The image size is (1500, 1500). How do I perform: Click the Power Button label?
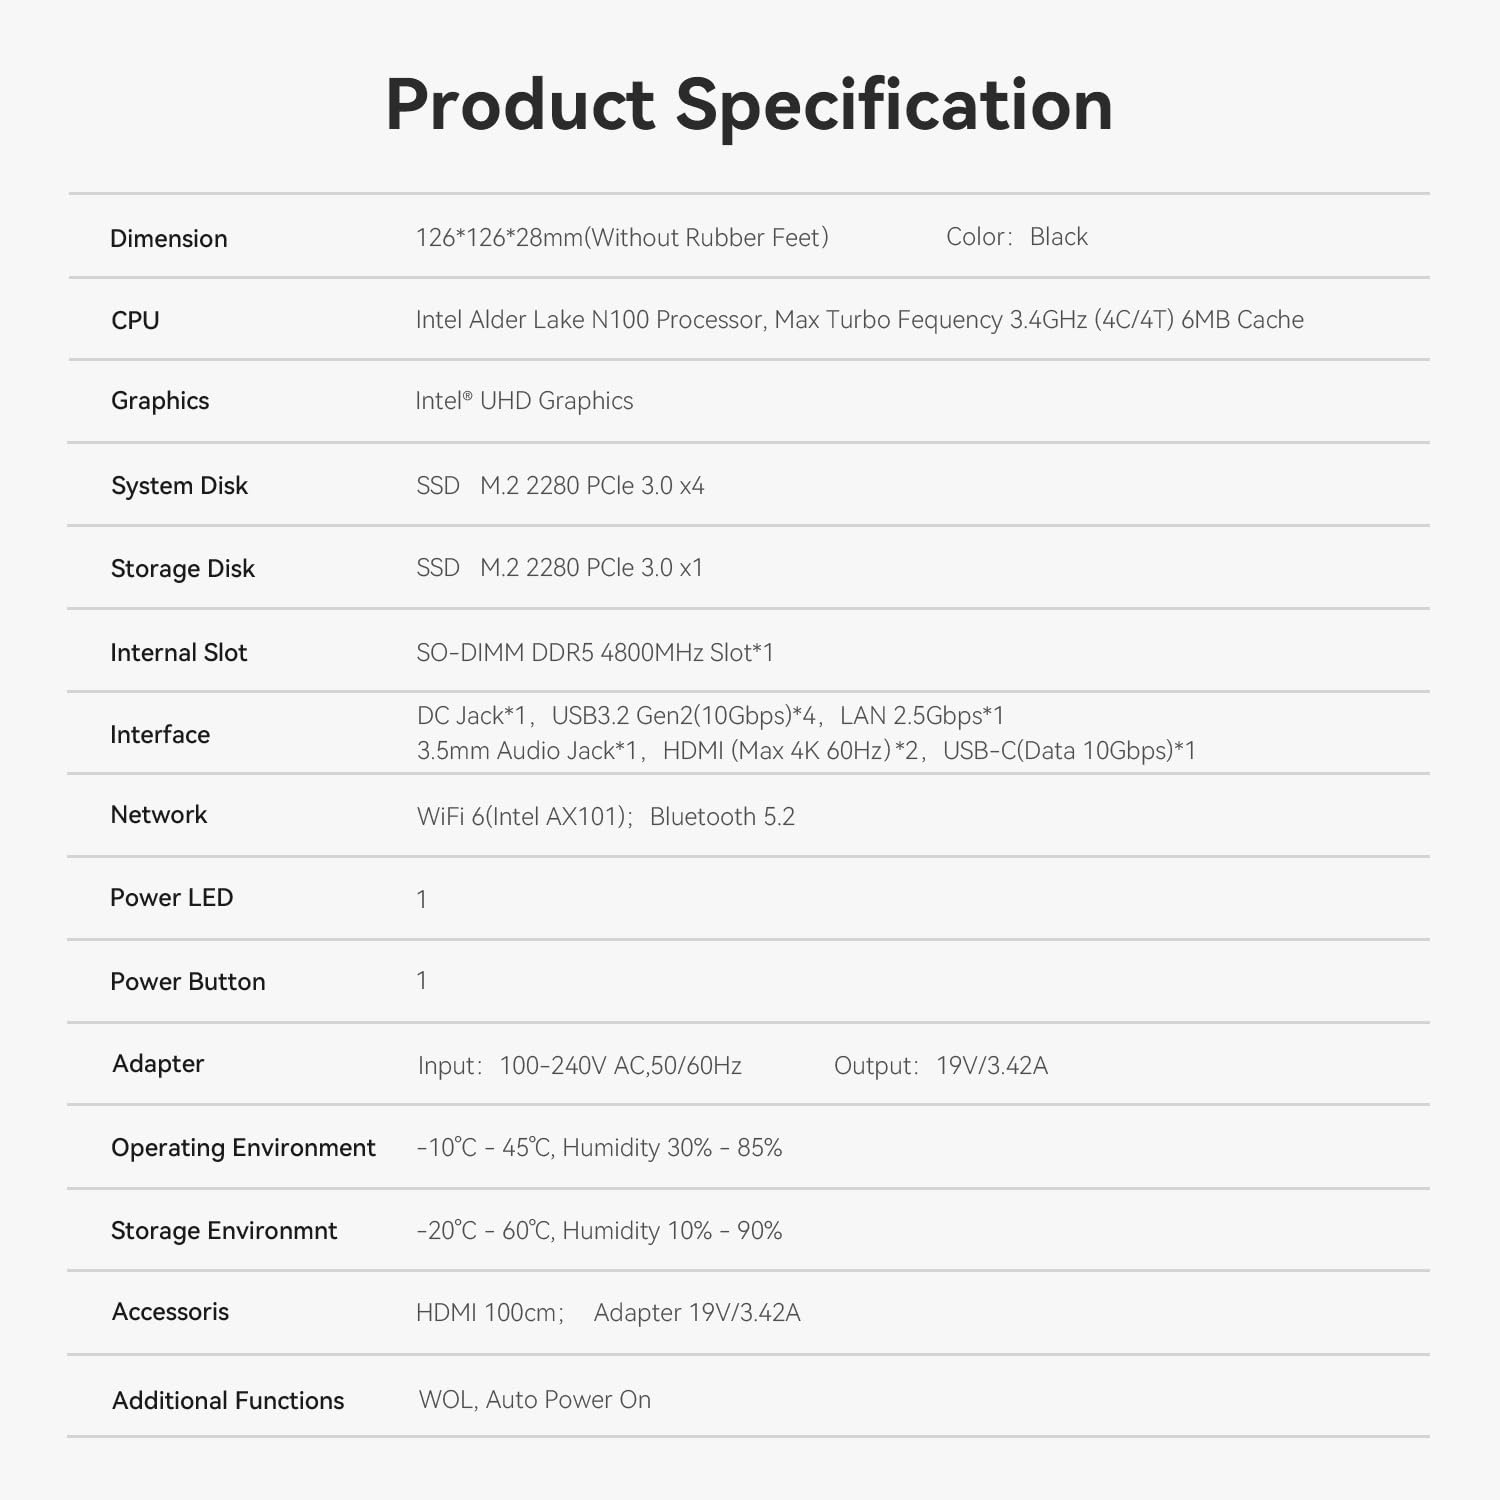pyautogui.click(x=188, y=982)
